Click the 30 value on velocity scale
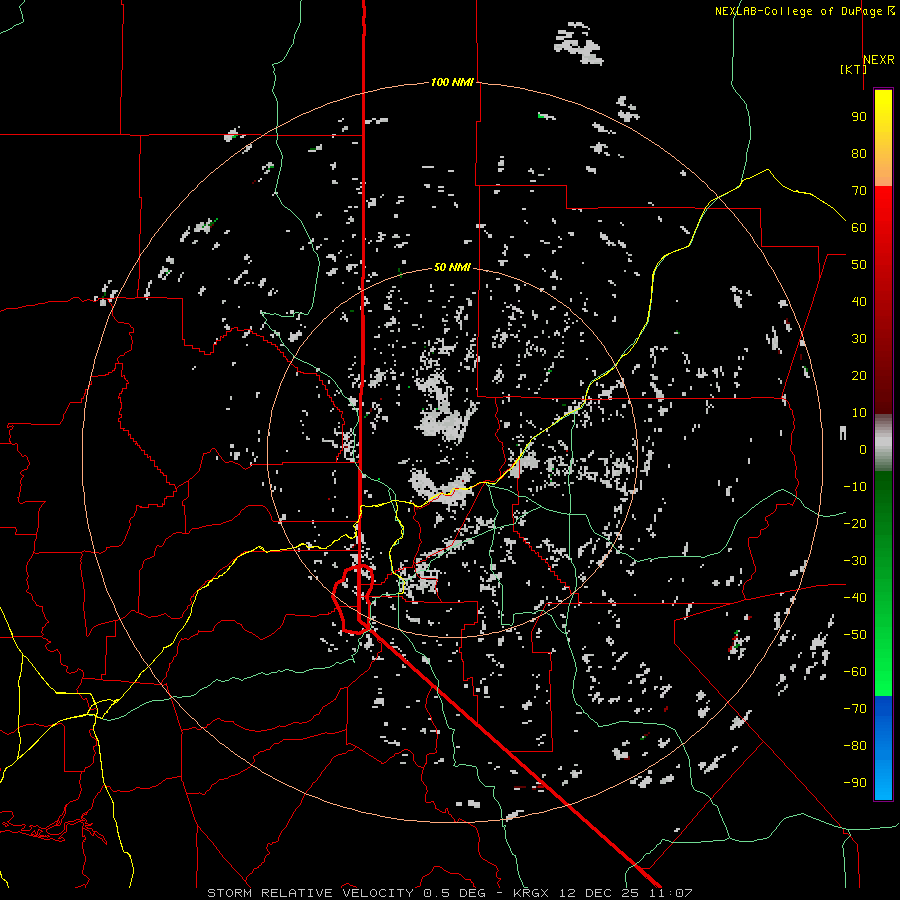 click(859, 339)
